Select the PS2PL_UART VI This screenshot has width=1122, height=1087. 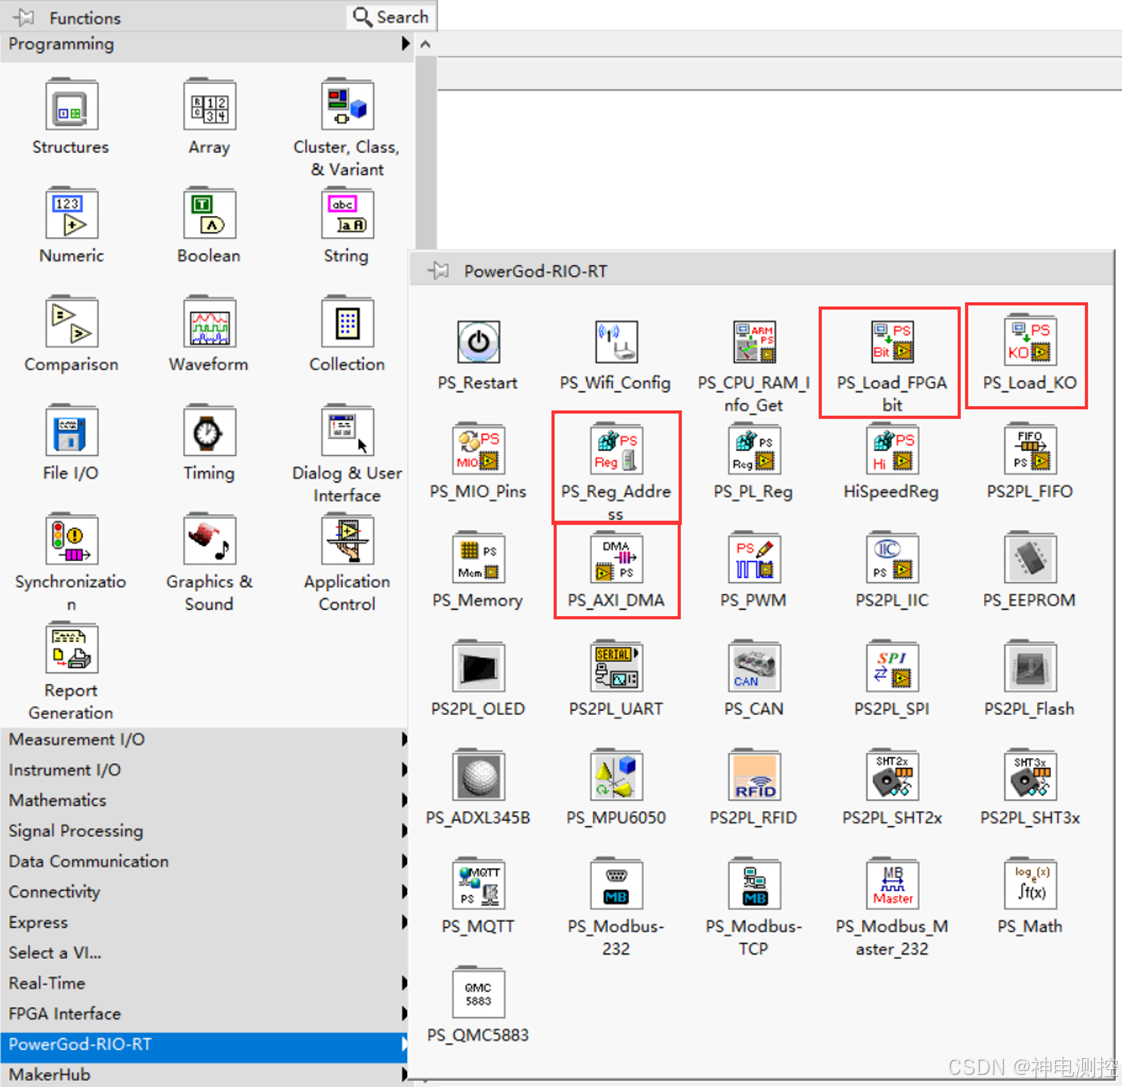point(616,666)
